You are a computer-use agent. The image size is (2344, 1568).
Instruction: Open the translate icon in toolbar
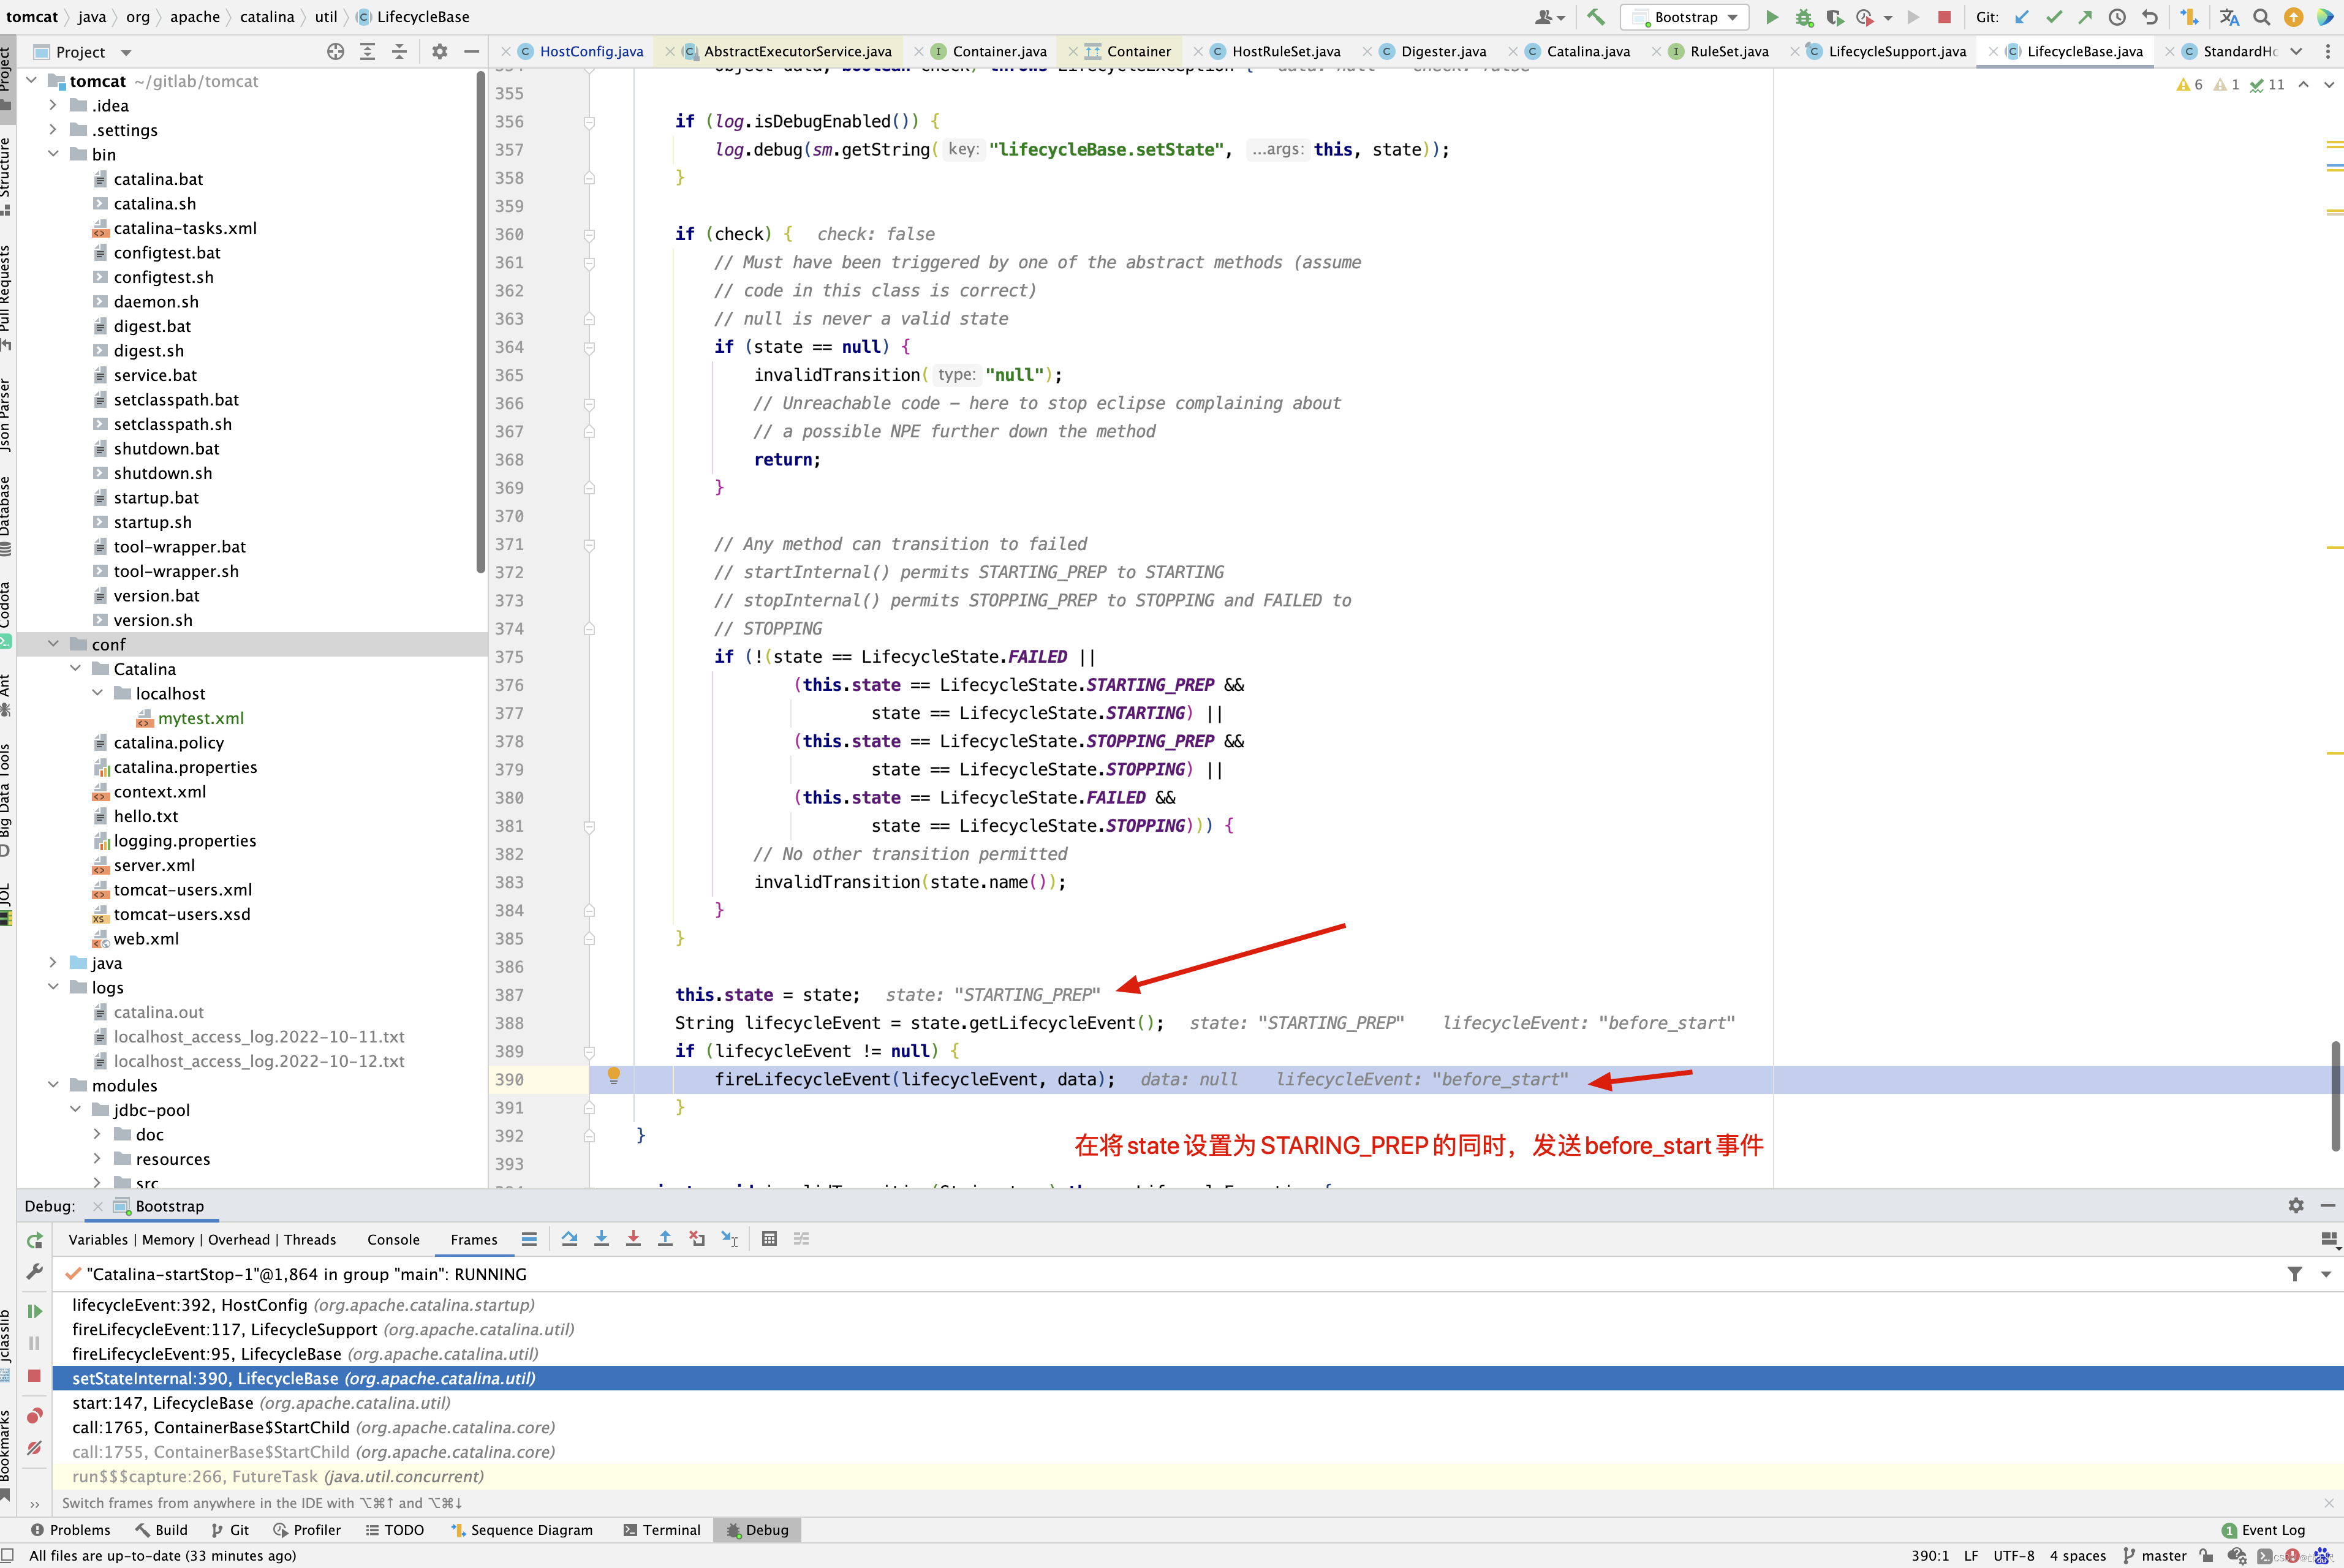click(x=2229, y=17)
